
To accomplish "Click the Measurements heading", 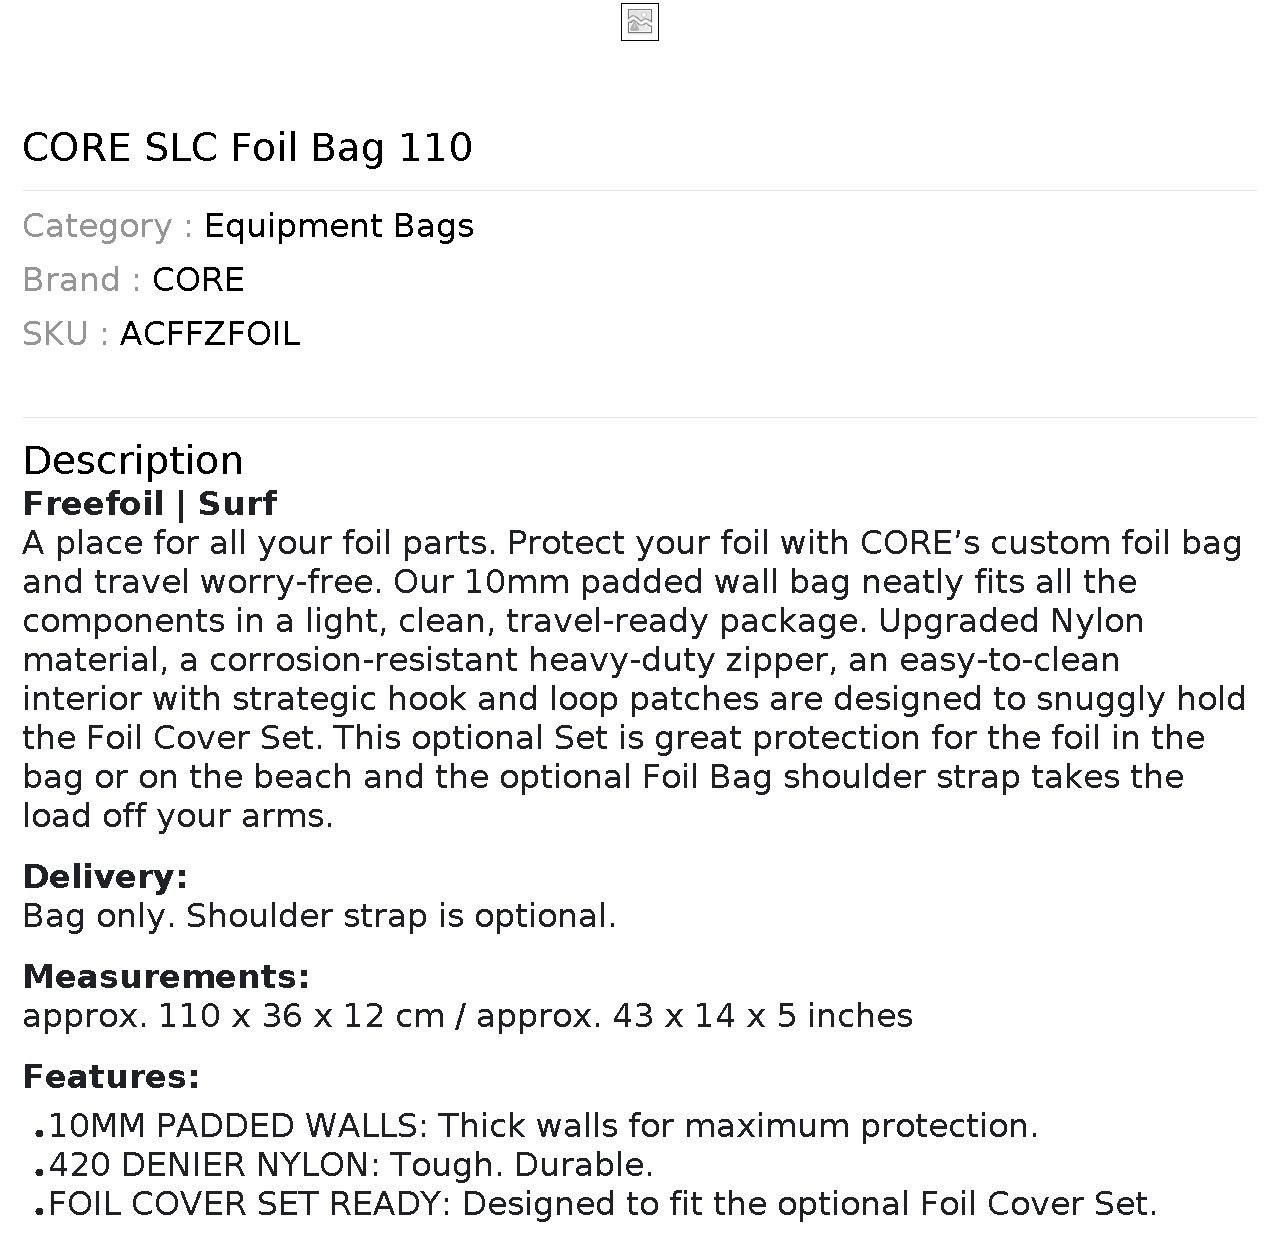I will click(x=166, y=977).
